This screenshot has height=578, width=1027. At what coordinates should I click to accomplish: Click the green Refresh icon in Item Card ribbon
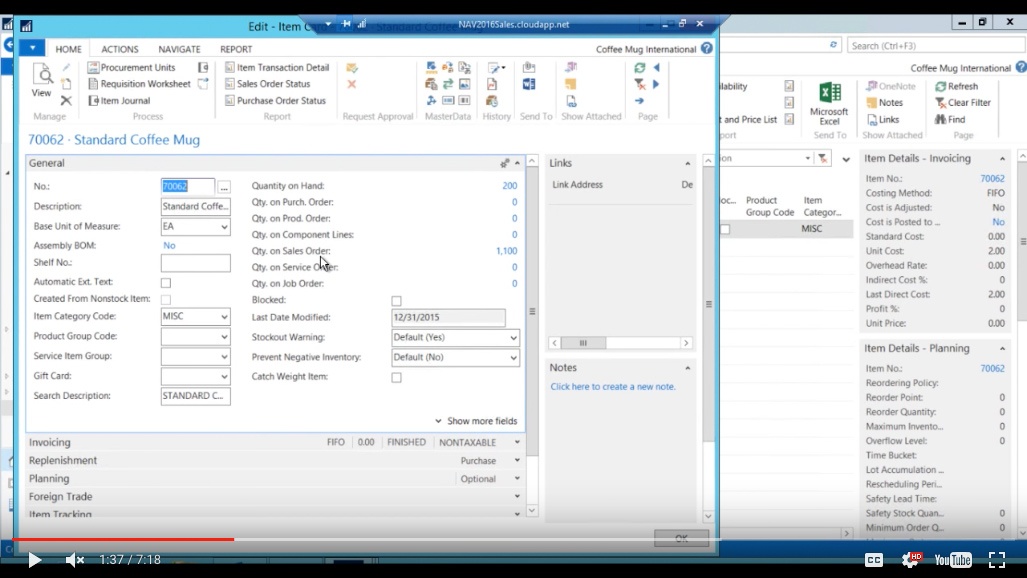640,67
